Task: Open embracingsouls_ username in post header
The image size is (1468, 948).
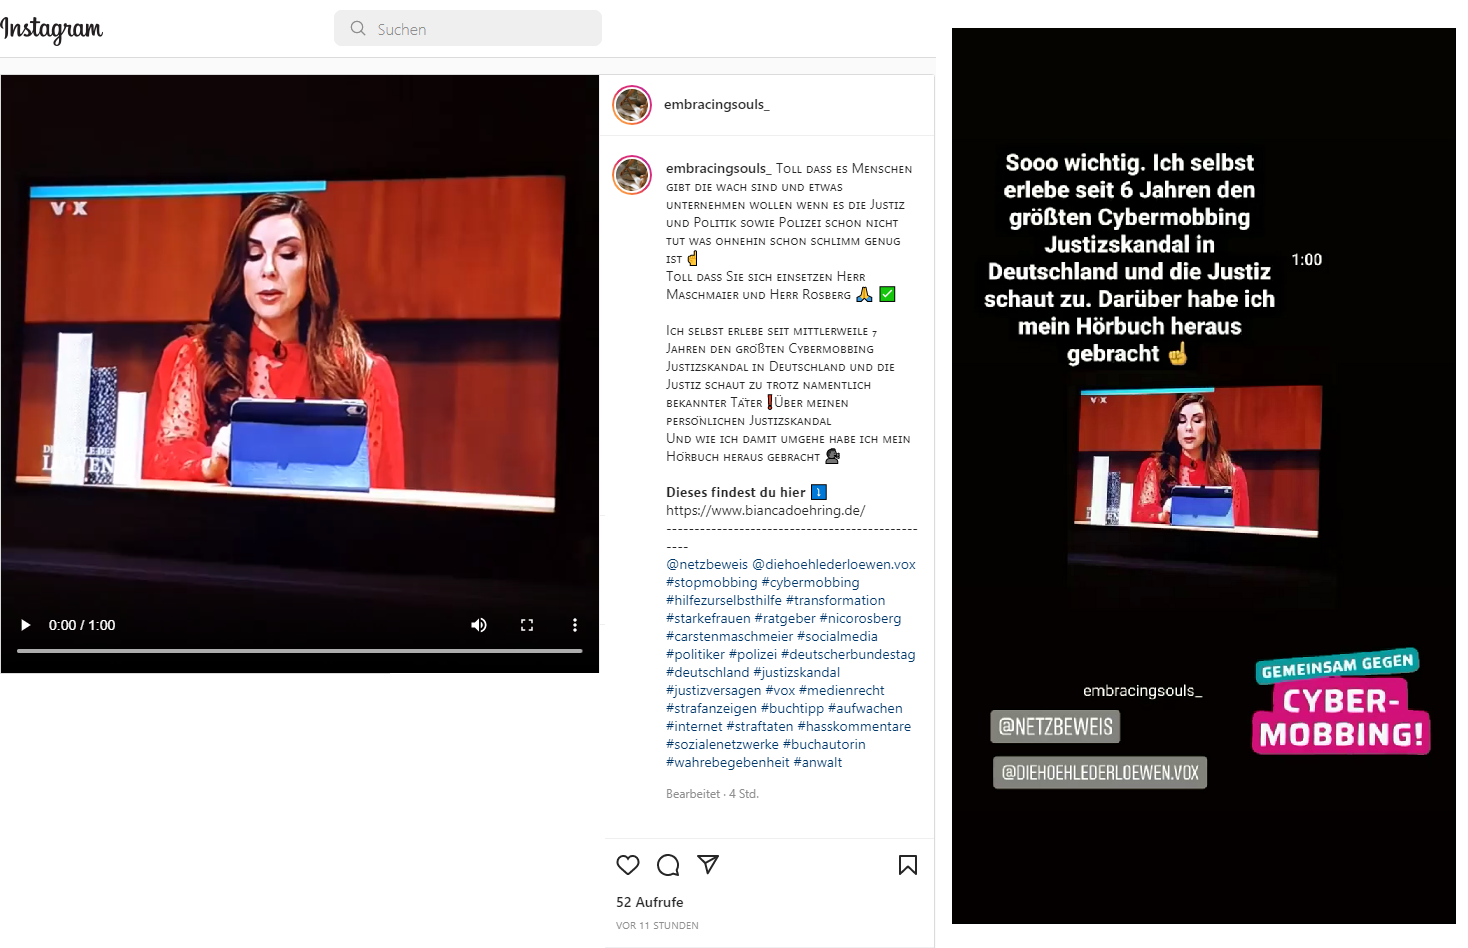Action: (716, 104)
